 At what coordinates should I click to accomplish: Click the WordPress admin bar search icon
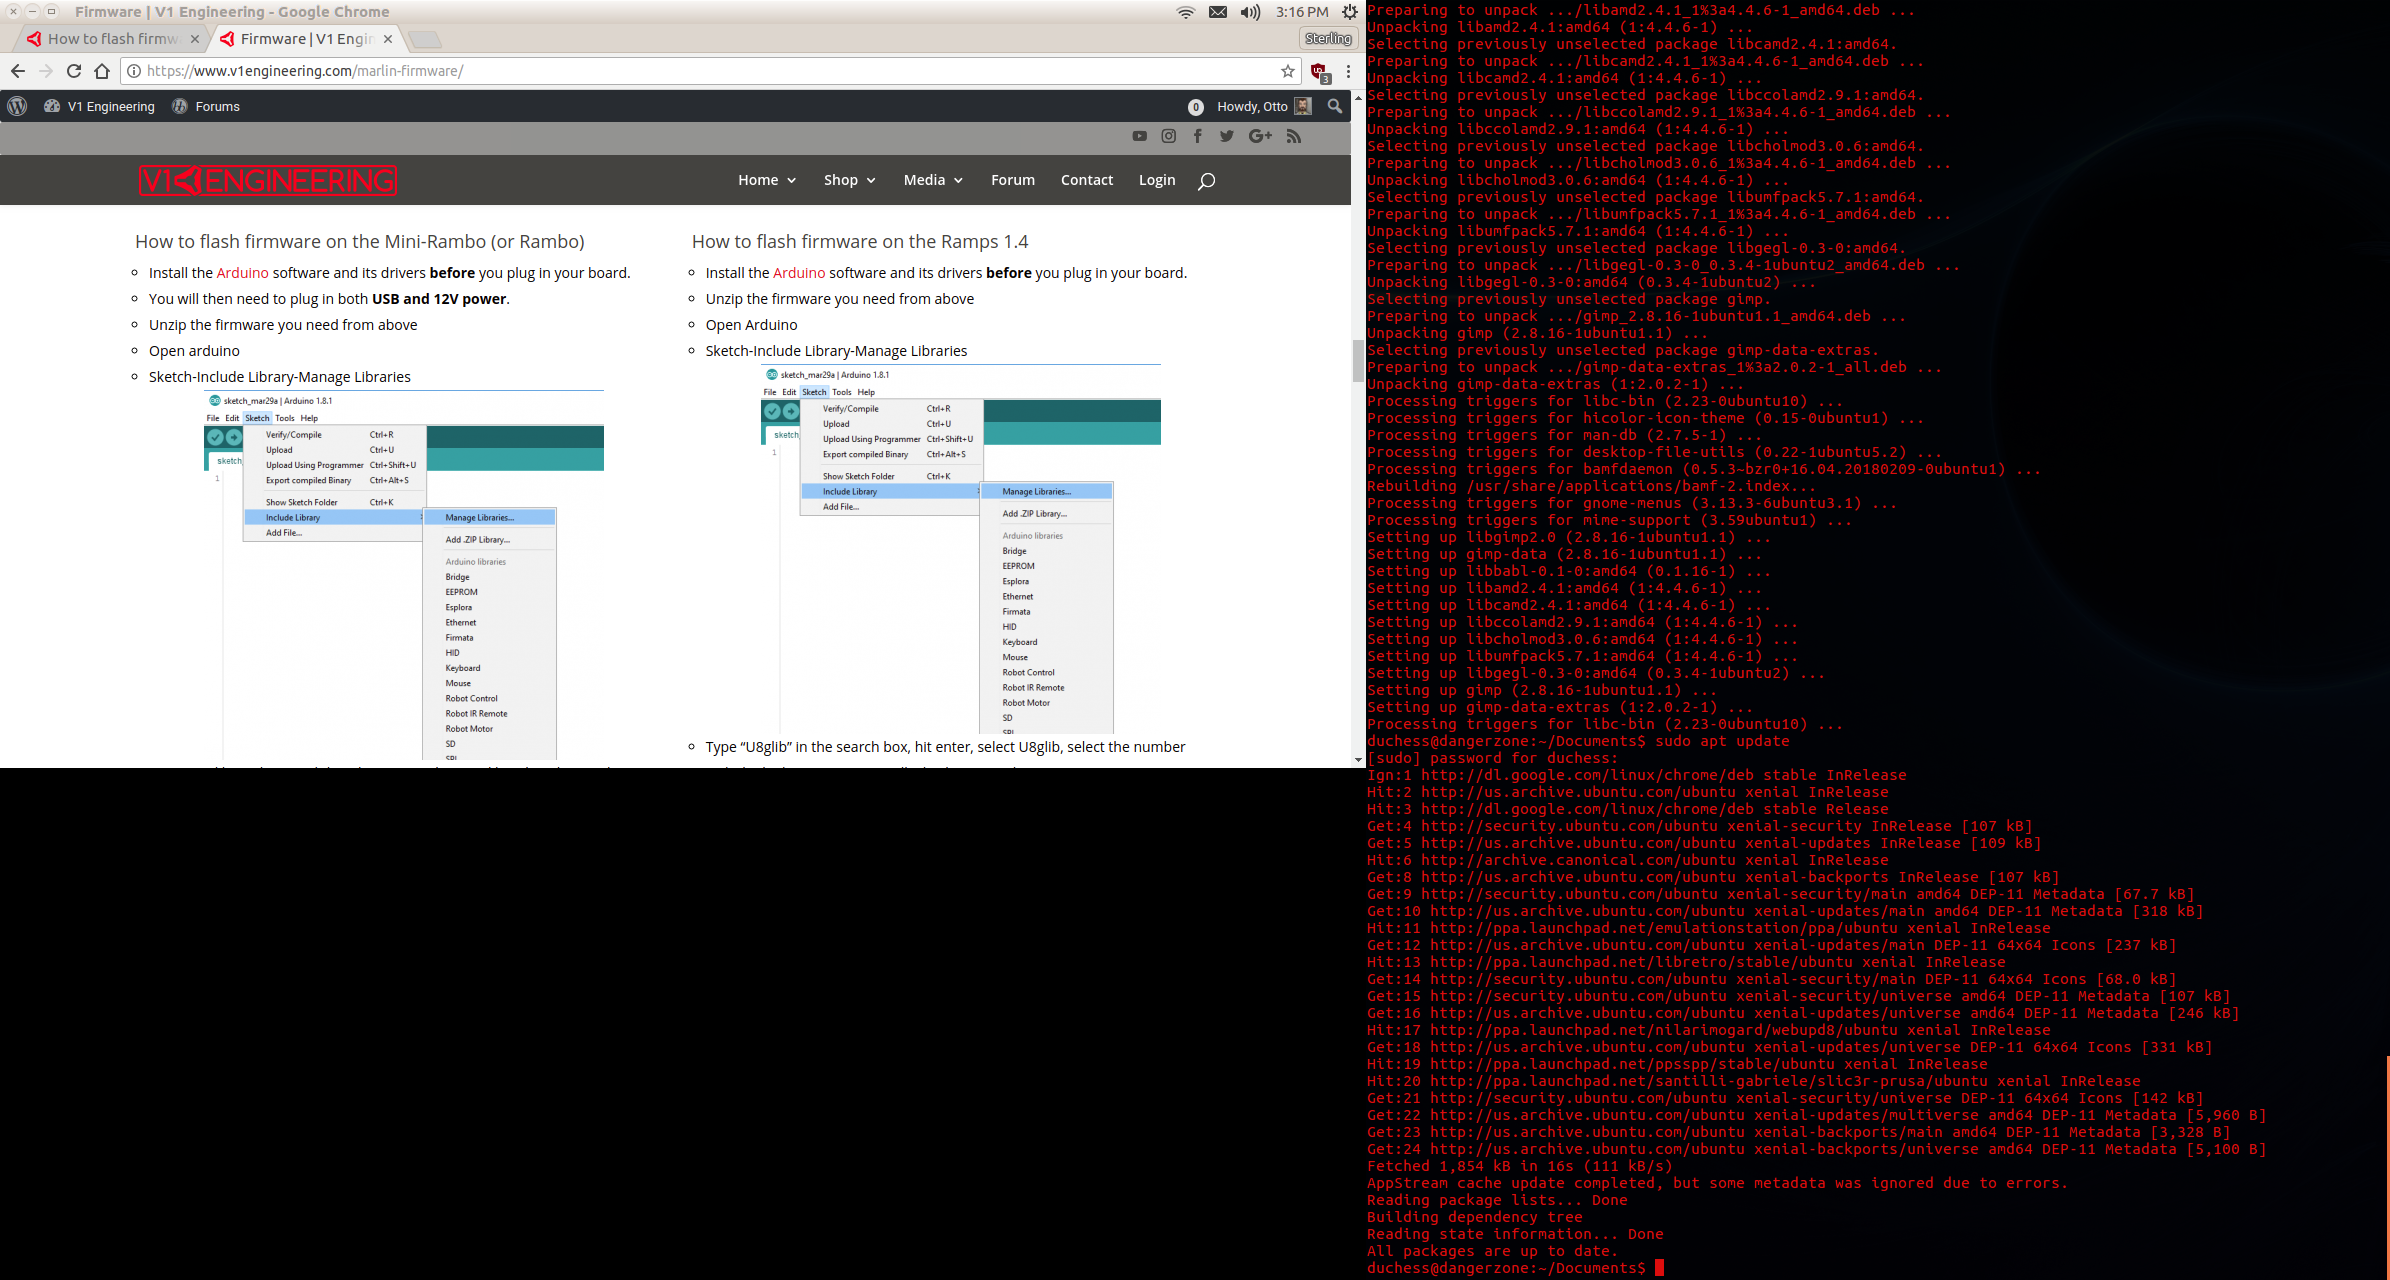click(x=1335, y=106)
